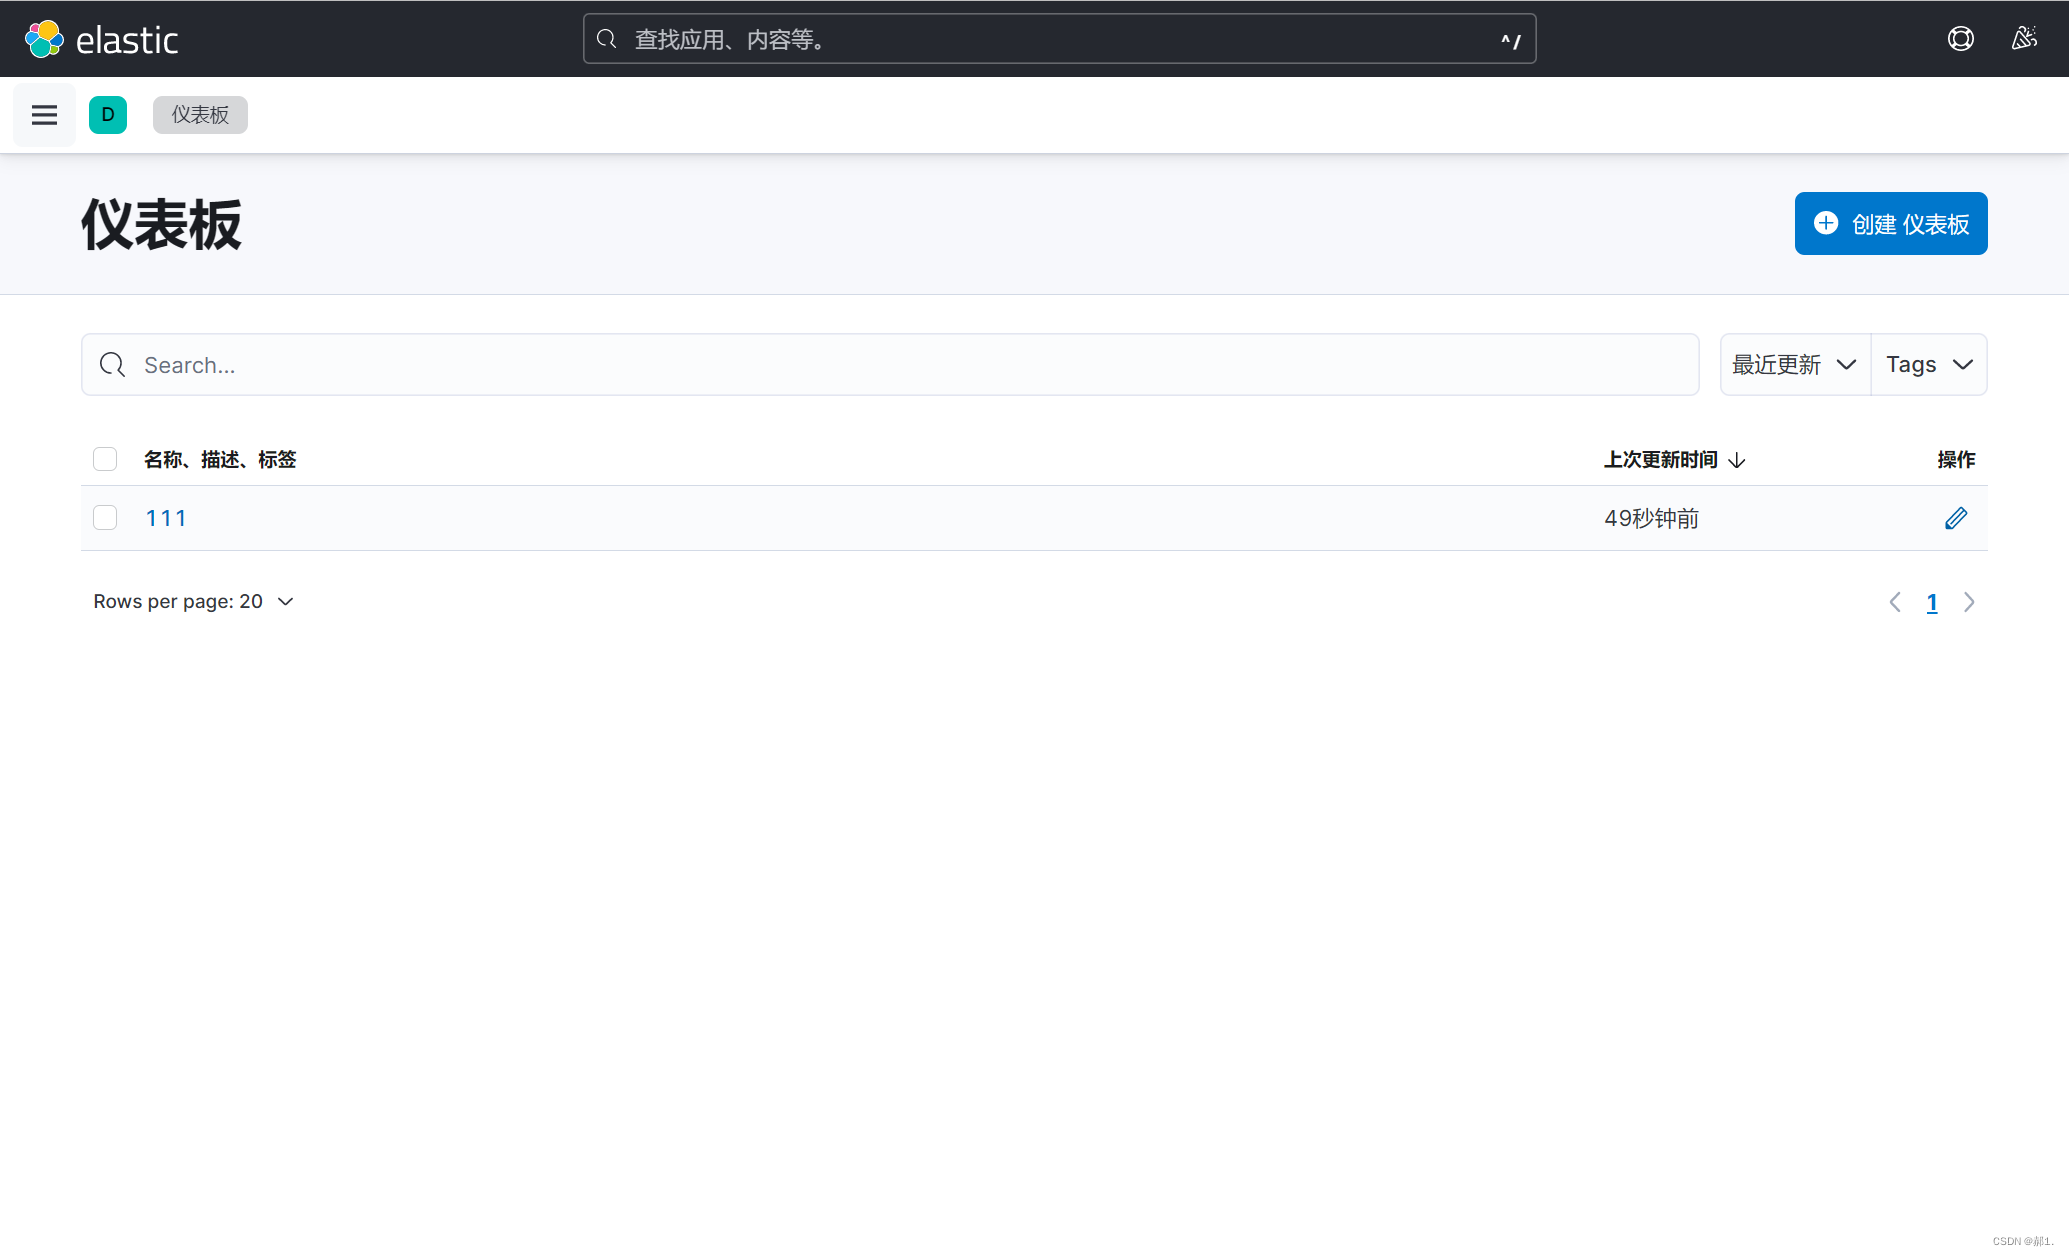Click the 名称、描述、标签 column header
The width and height of the screenshot is (2069, 1256).
(x=220, y=460)
